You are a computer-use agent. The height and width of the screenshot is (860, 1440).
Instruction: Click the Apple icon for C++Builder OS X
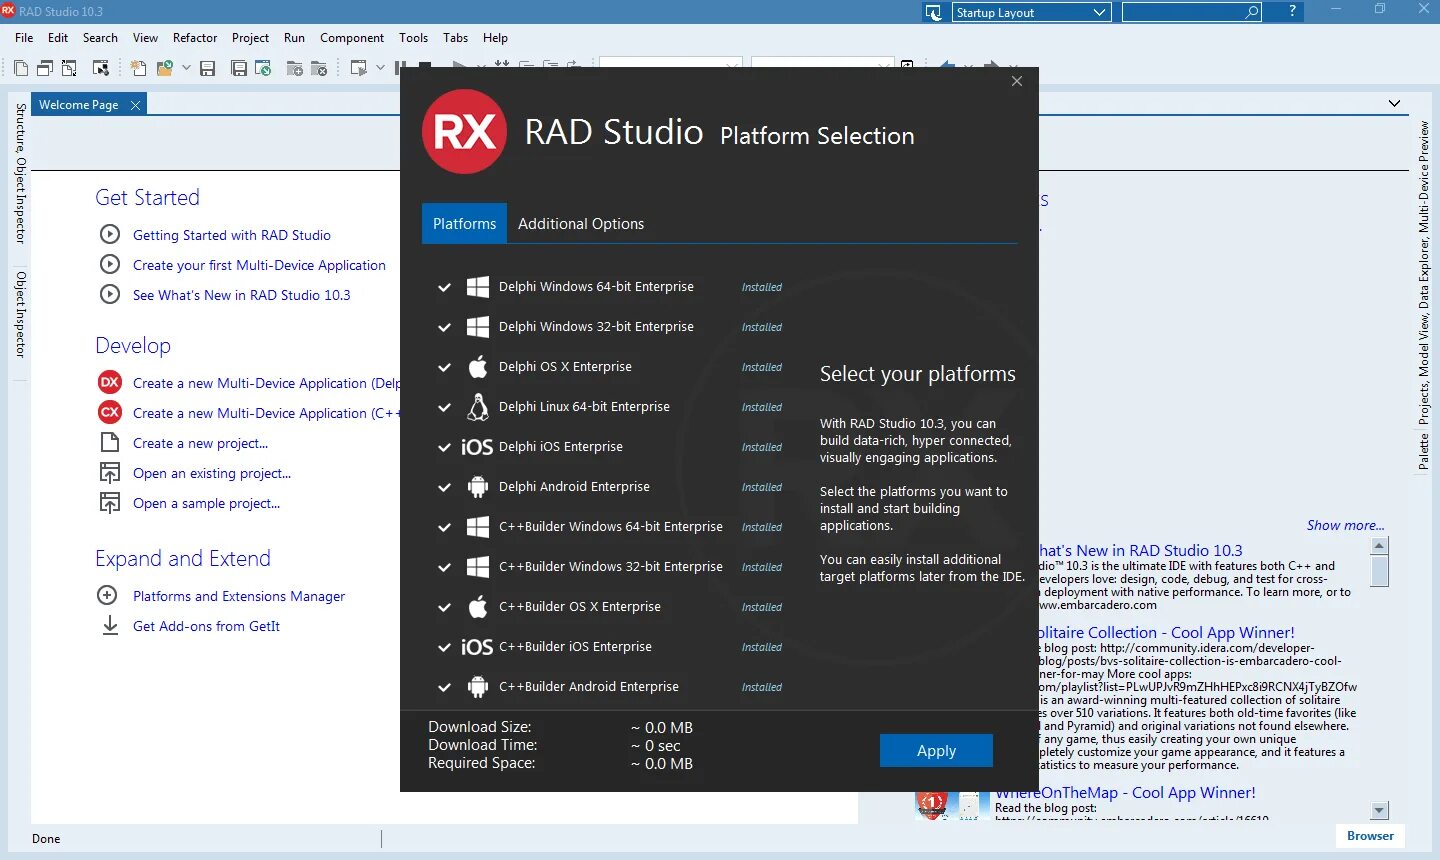tap(478, 606)
